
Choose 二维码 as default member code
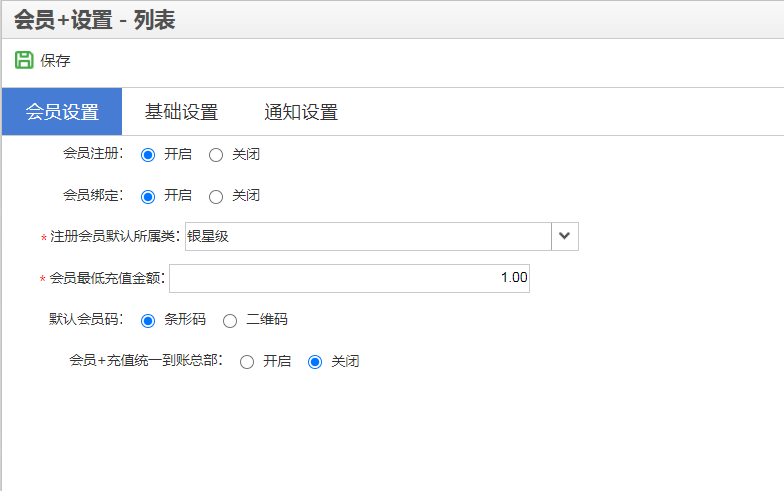(230, 320)
